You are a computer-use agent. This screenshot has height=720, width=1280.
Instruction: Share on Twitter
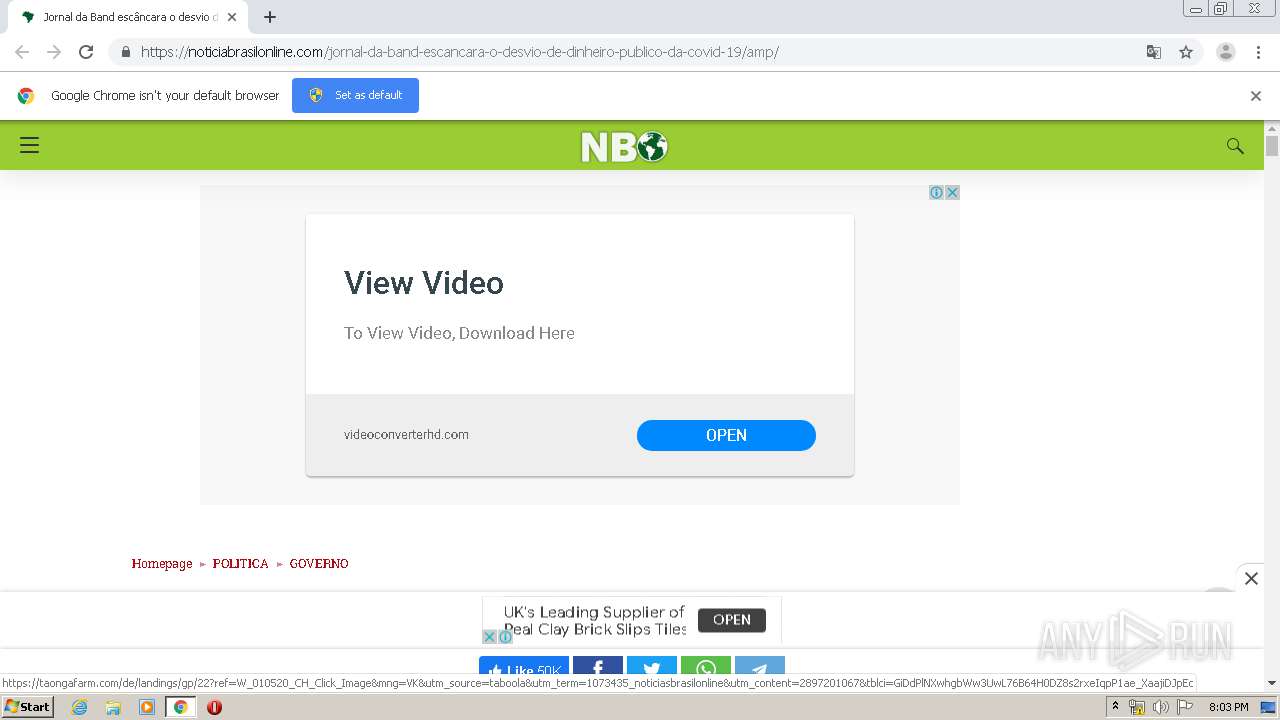[652, 668]
